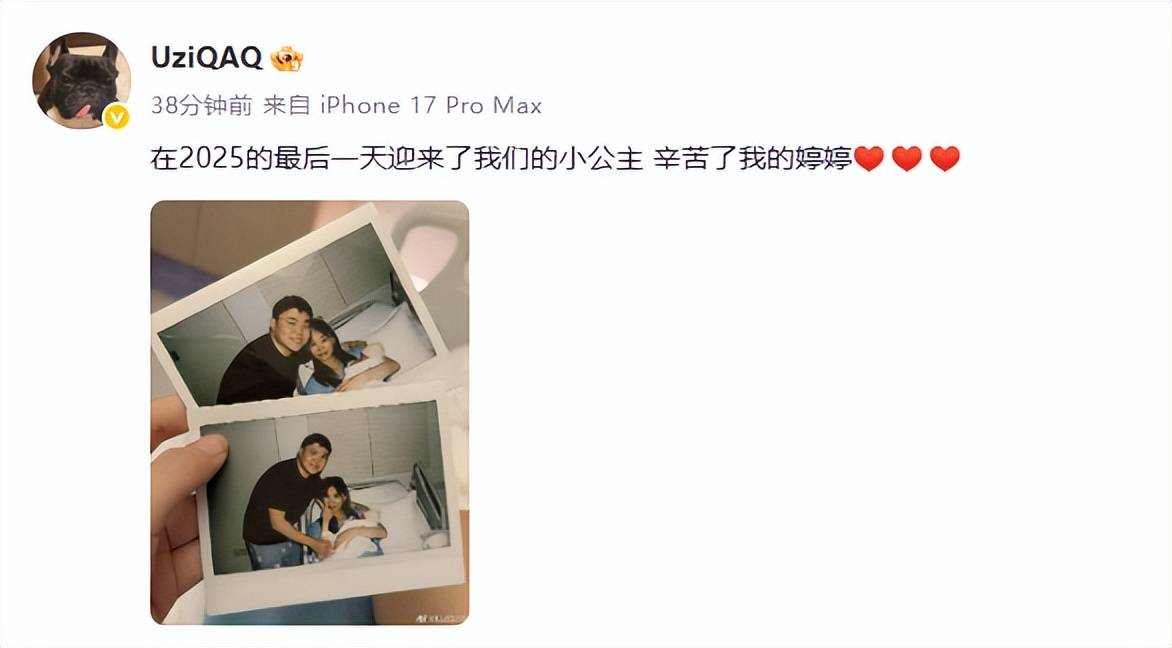The width and height of the screenshot is (1172, 648).
Task: Click the watermark logo in photo corner
Action: point(440,618)
